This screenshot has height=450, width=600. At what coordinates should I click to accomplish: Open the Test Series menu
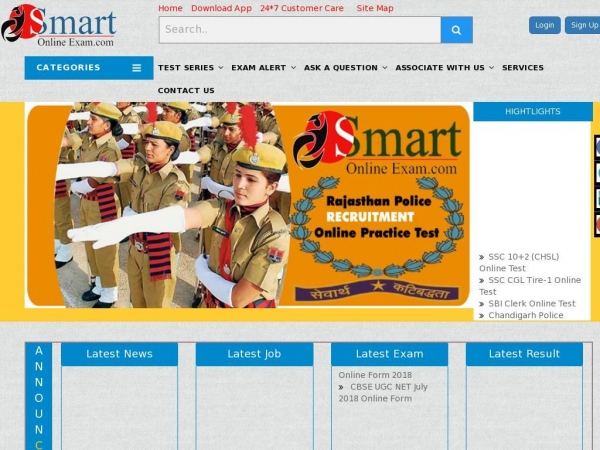click(186, 68)
